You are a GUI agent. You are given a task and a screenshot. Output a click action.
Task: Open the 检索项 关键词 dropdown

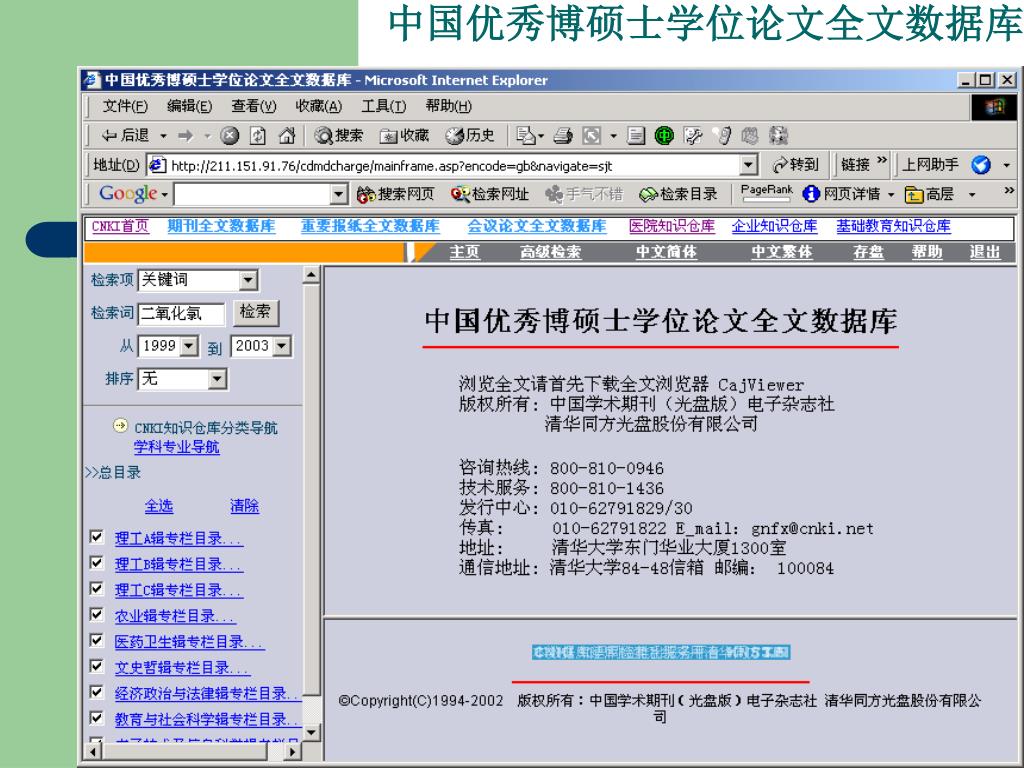[x=248, y=281]
